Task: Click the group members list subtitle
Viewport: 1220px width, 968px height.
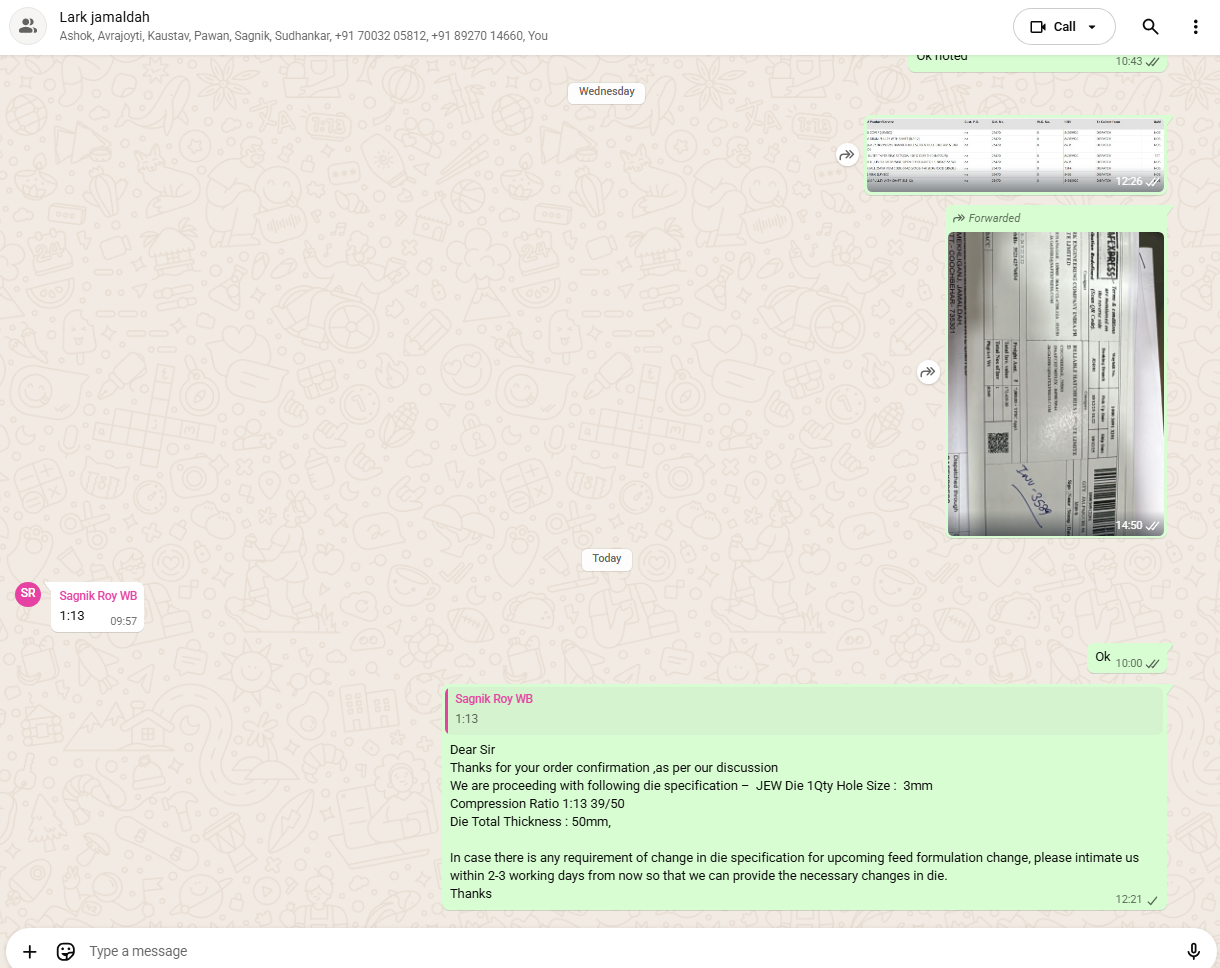Action: (x=303, y=36)
